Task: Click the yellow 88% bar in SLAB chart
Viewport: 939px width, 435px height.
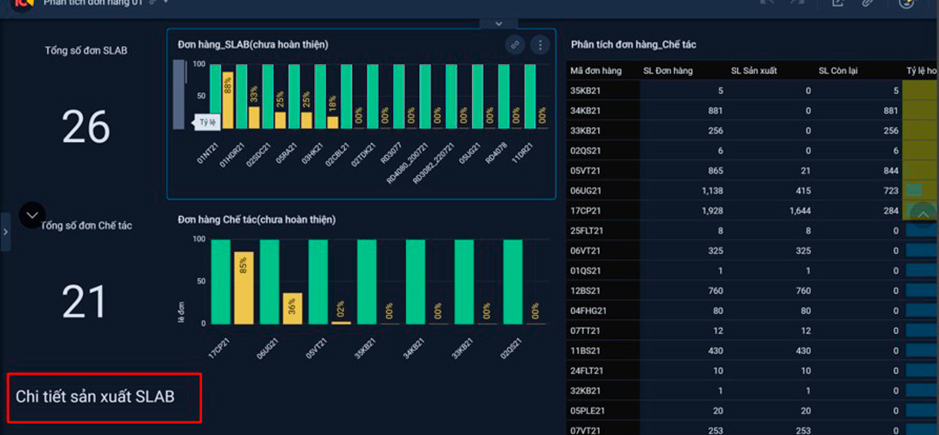Action: click(228, 101)
